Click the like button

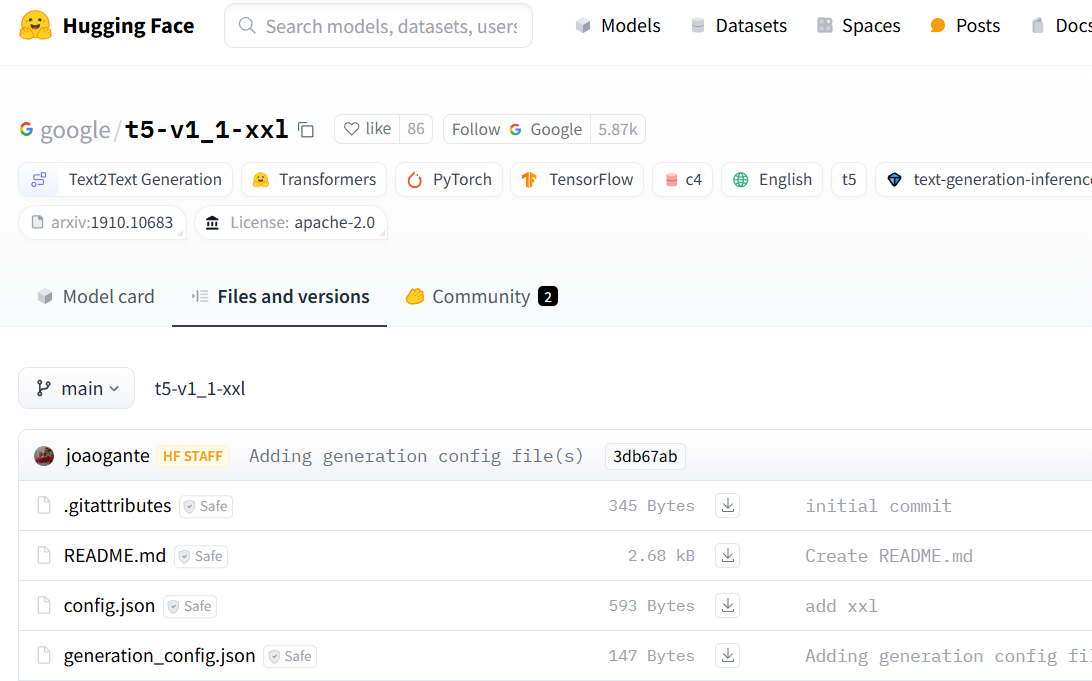pyautogui.click(x=368, y=129)
